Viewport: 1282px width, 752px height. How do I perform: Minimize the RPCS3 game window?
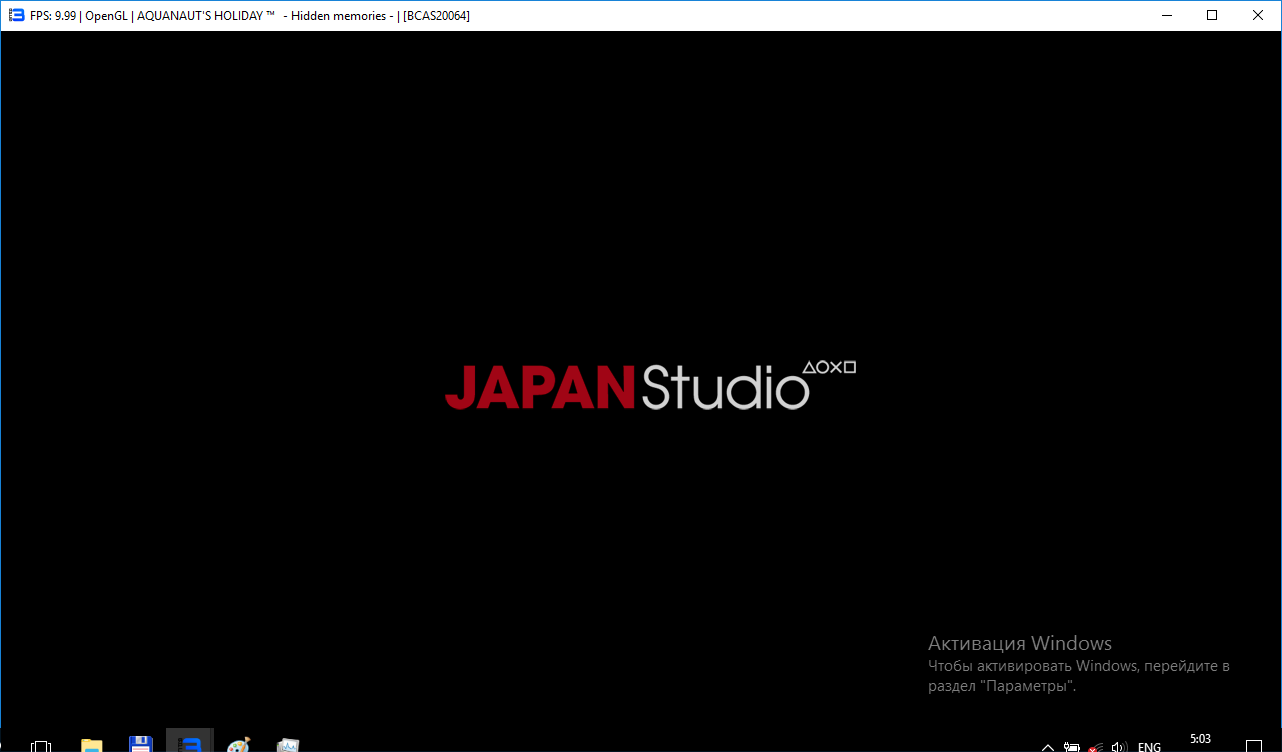pos(1166,15)
